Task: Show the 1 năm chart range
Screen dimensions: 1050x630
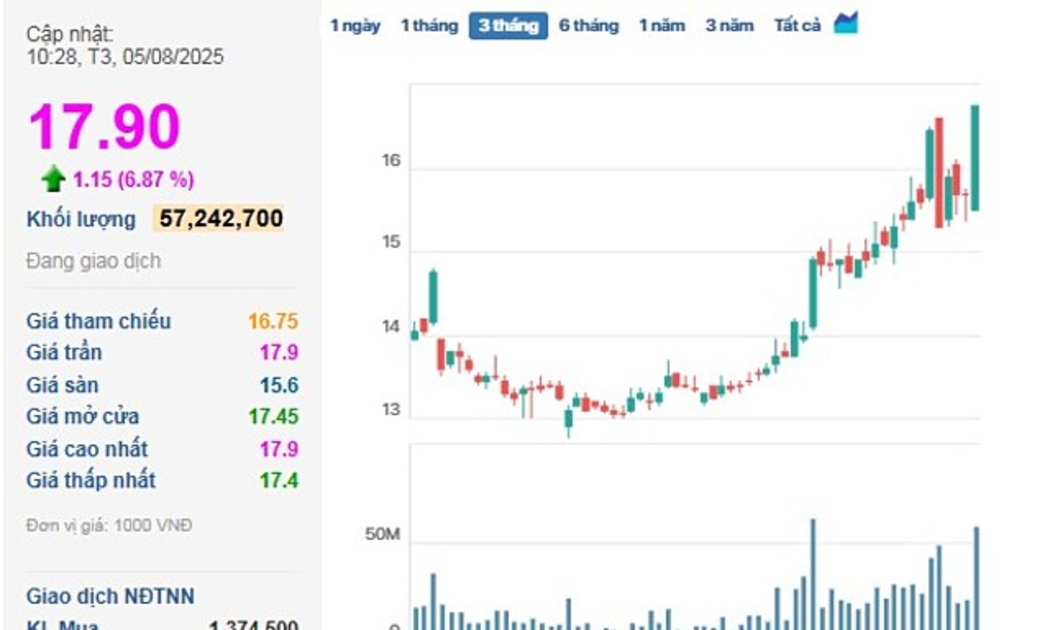Action: [x=662, y=26]
